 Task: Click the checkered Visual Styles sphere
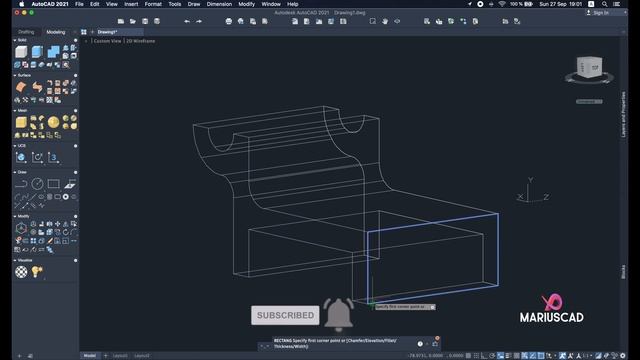pyautogui.click(x=21, y=272)
